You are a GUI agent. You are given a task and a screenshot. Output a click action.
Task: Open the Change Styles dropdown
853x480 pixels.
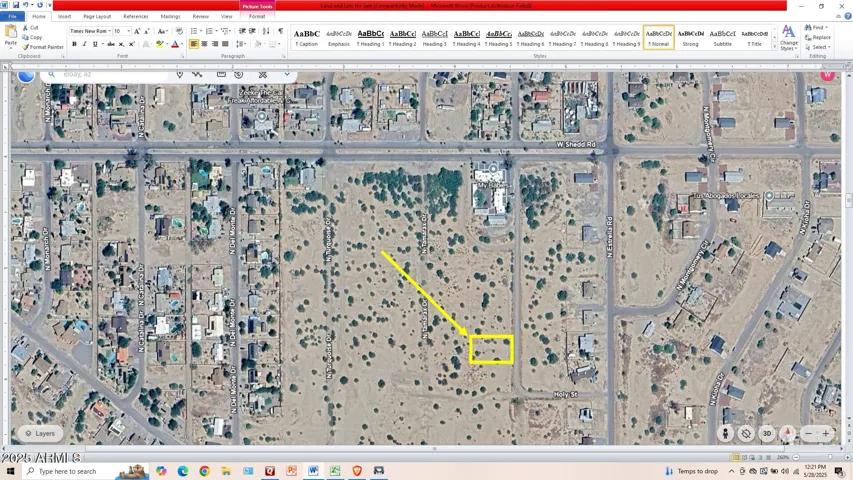tap(788, 38)
